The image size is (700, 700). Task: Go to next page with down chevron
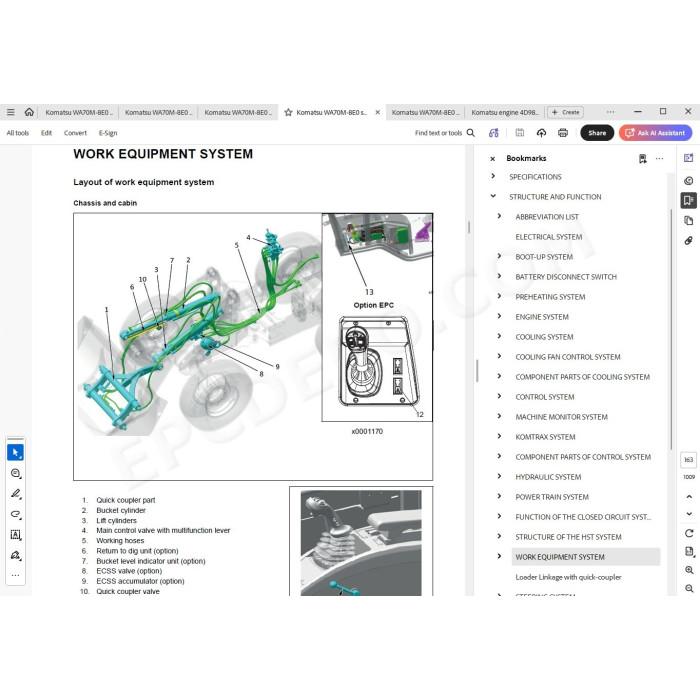click(689, 514)
